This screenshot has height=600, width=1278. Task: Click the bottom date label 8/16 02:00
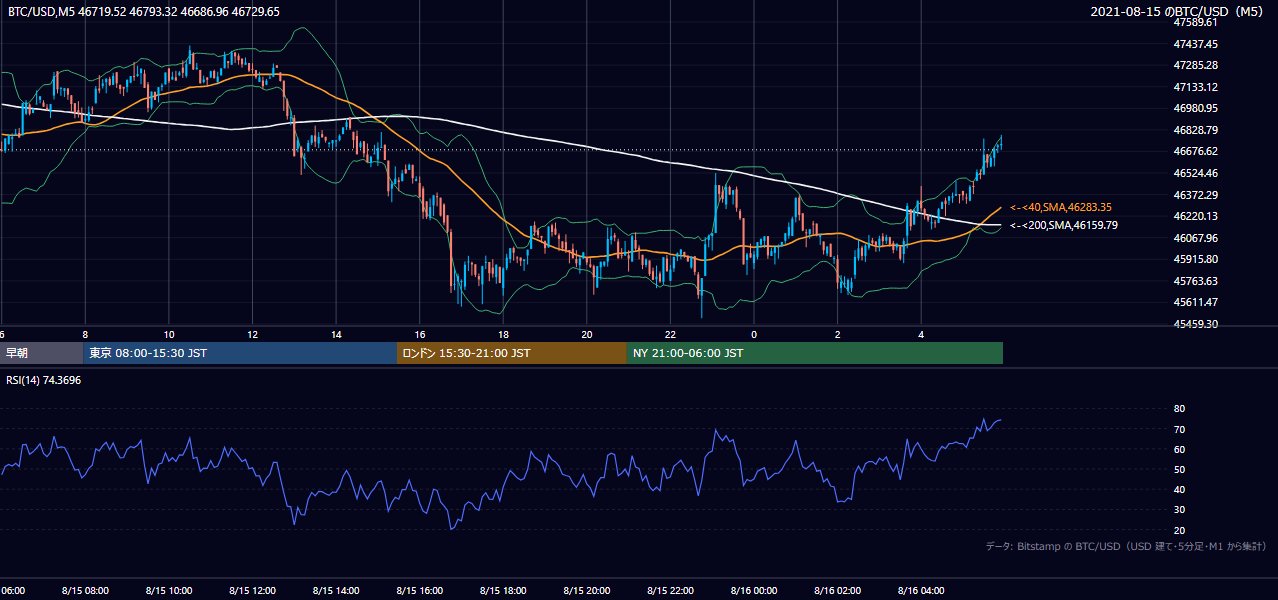[838, 591]
